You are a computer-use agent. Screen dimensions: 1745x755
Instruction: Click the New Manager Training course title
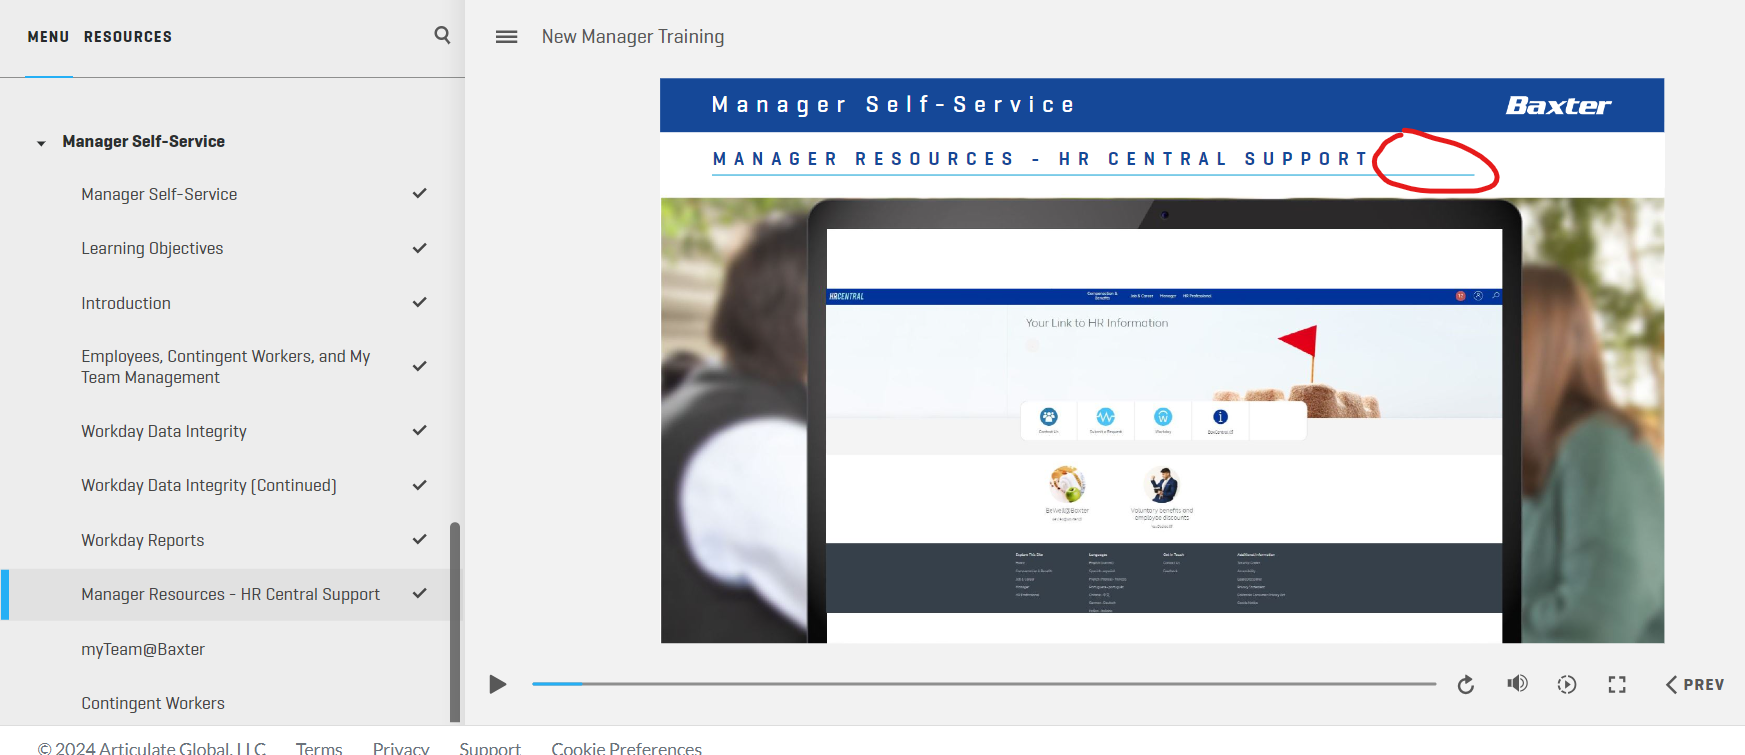click(x=633, y=37)
